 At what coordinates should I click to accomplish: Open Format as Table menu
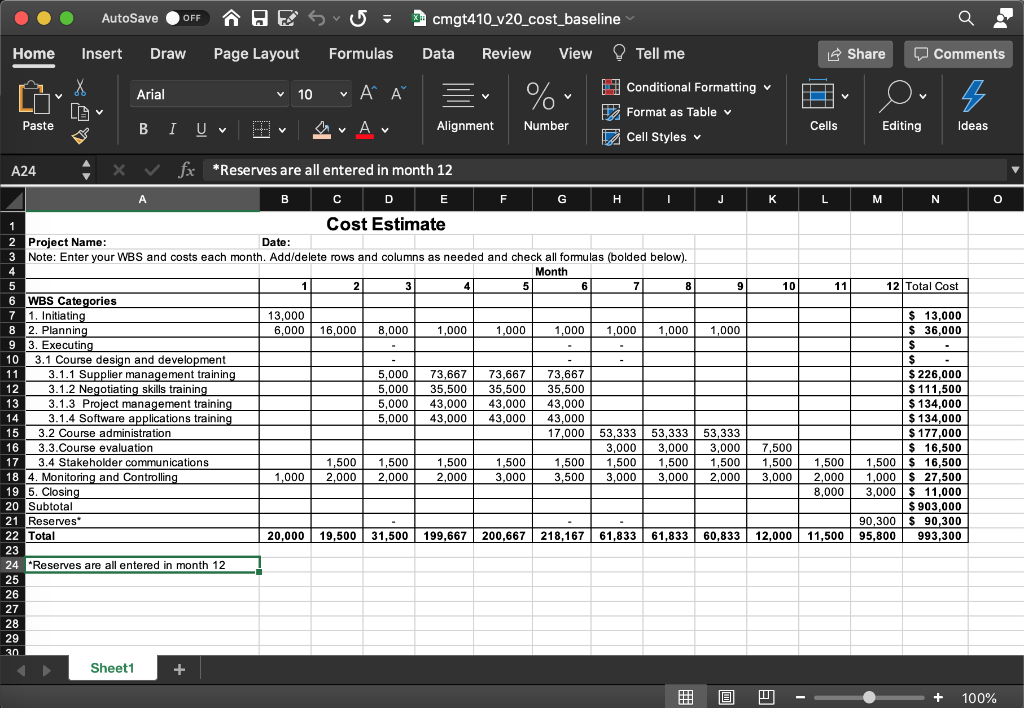coord(666,112)
